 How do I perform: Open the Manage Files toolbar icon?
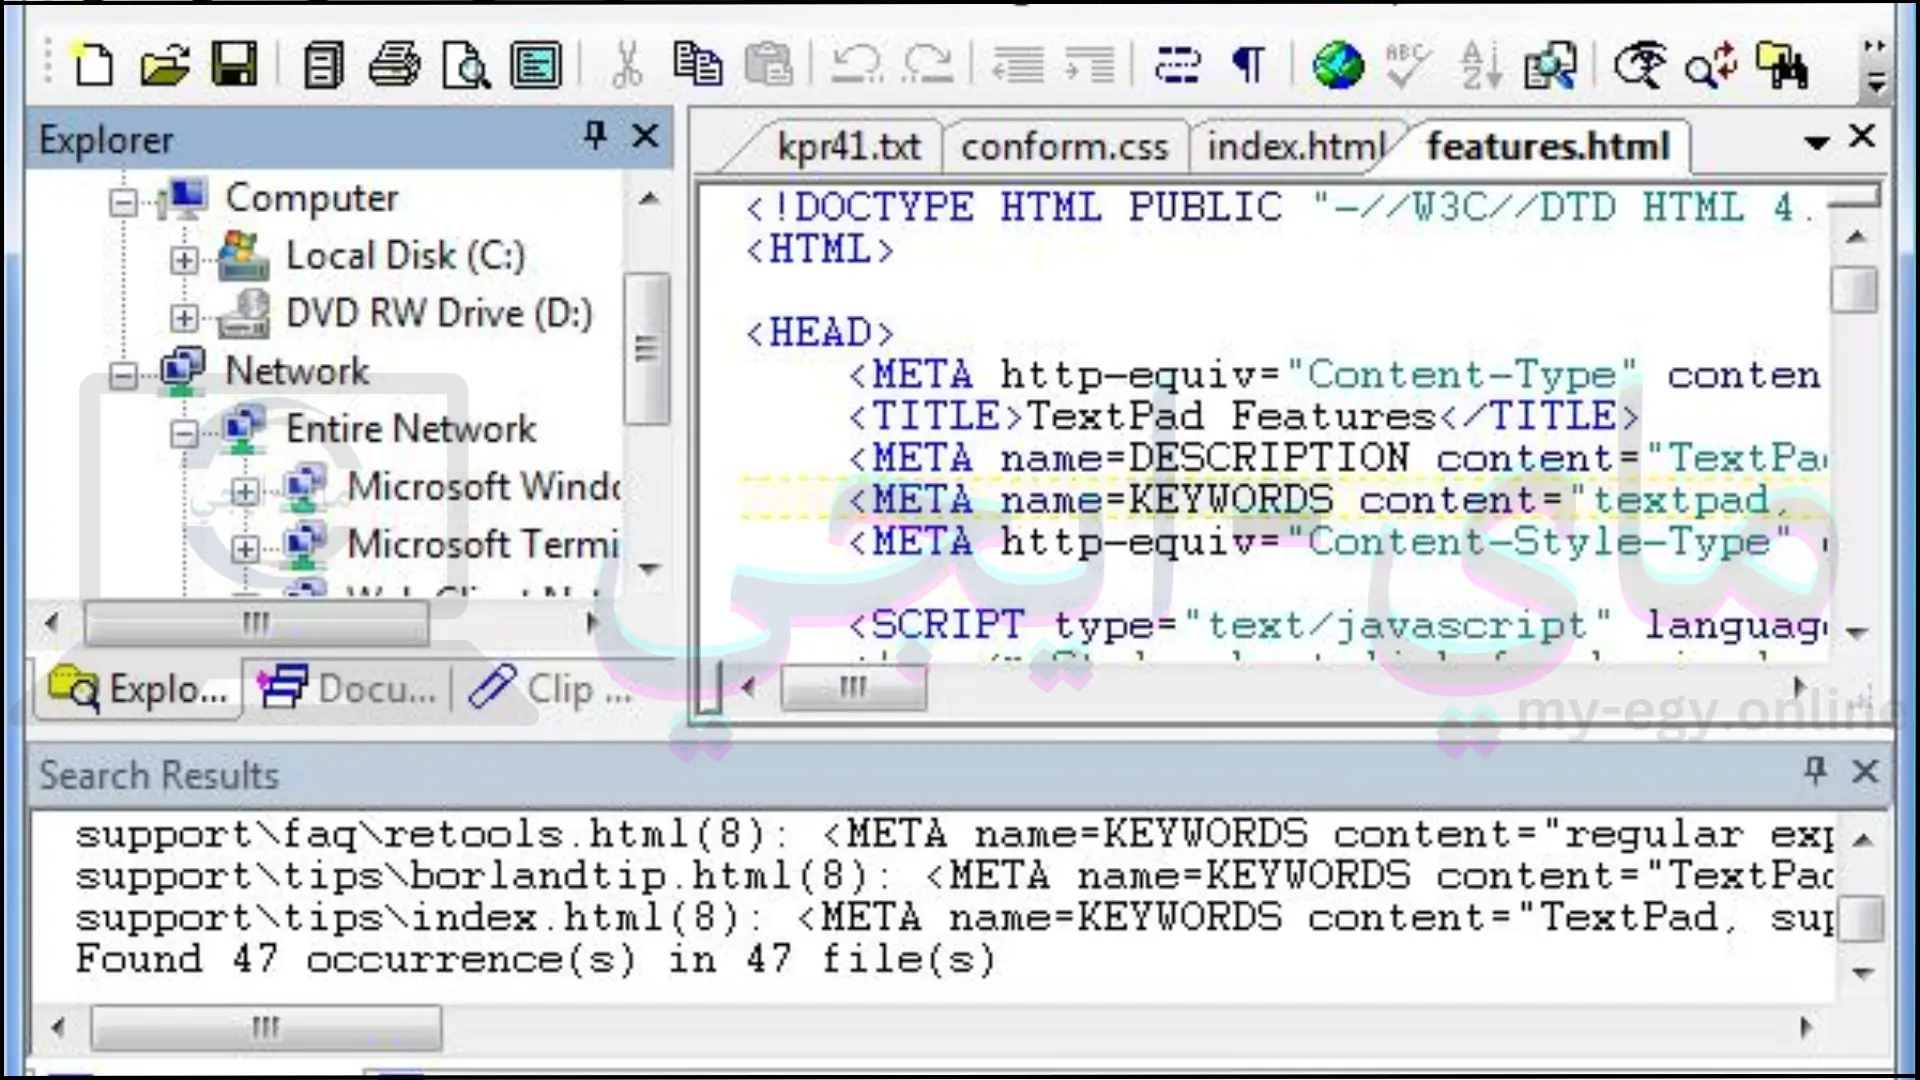tap(323, 66)
